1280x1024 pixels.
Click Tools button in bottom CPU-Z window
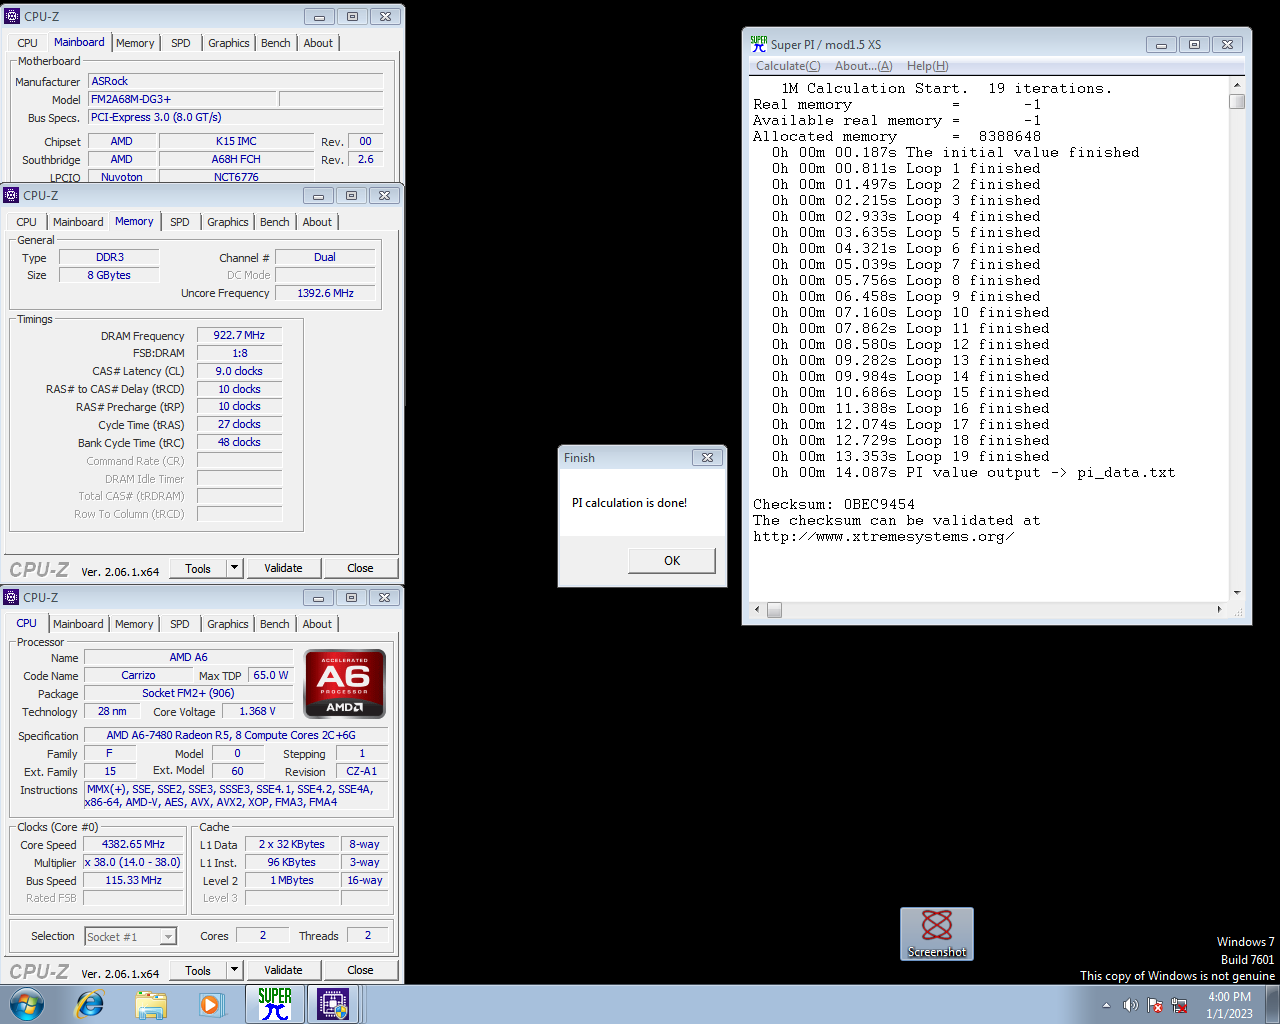[198, 970]
